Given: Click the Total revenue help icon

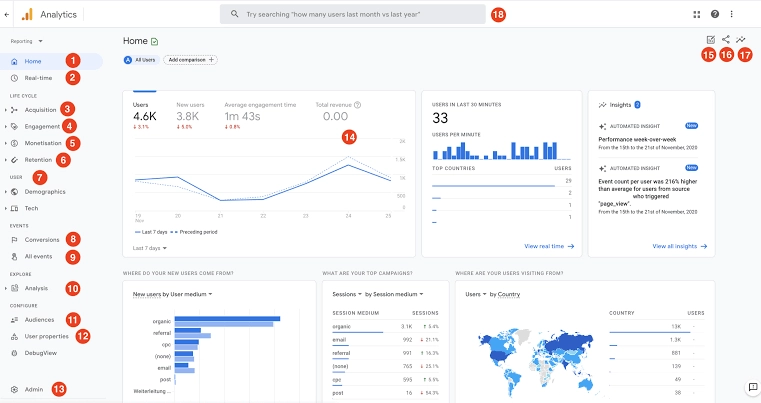Looking at the screenshot, I should click(x=358, y=105).
